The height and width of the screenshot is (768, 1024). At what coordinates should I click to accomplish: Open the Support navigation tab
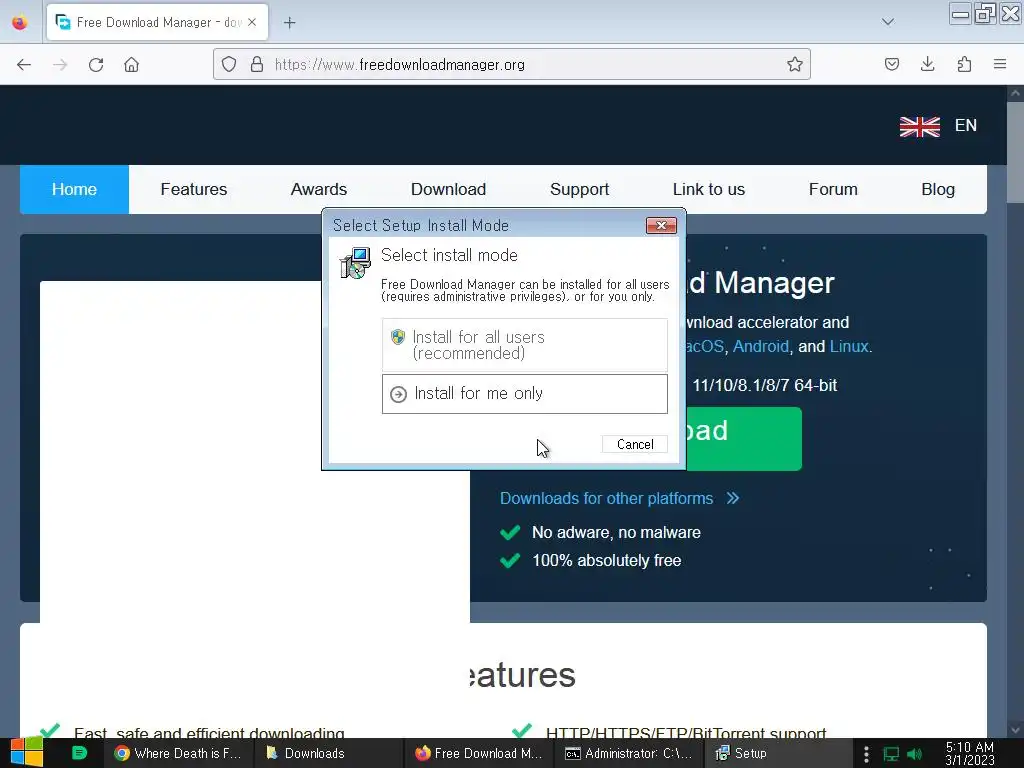(579, 189)
